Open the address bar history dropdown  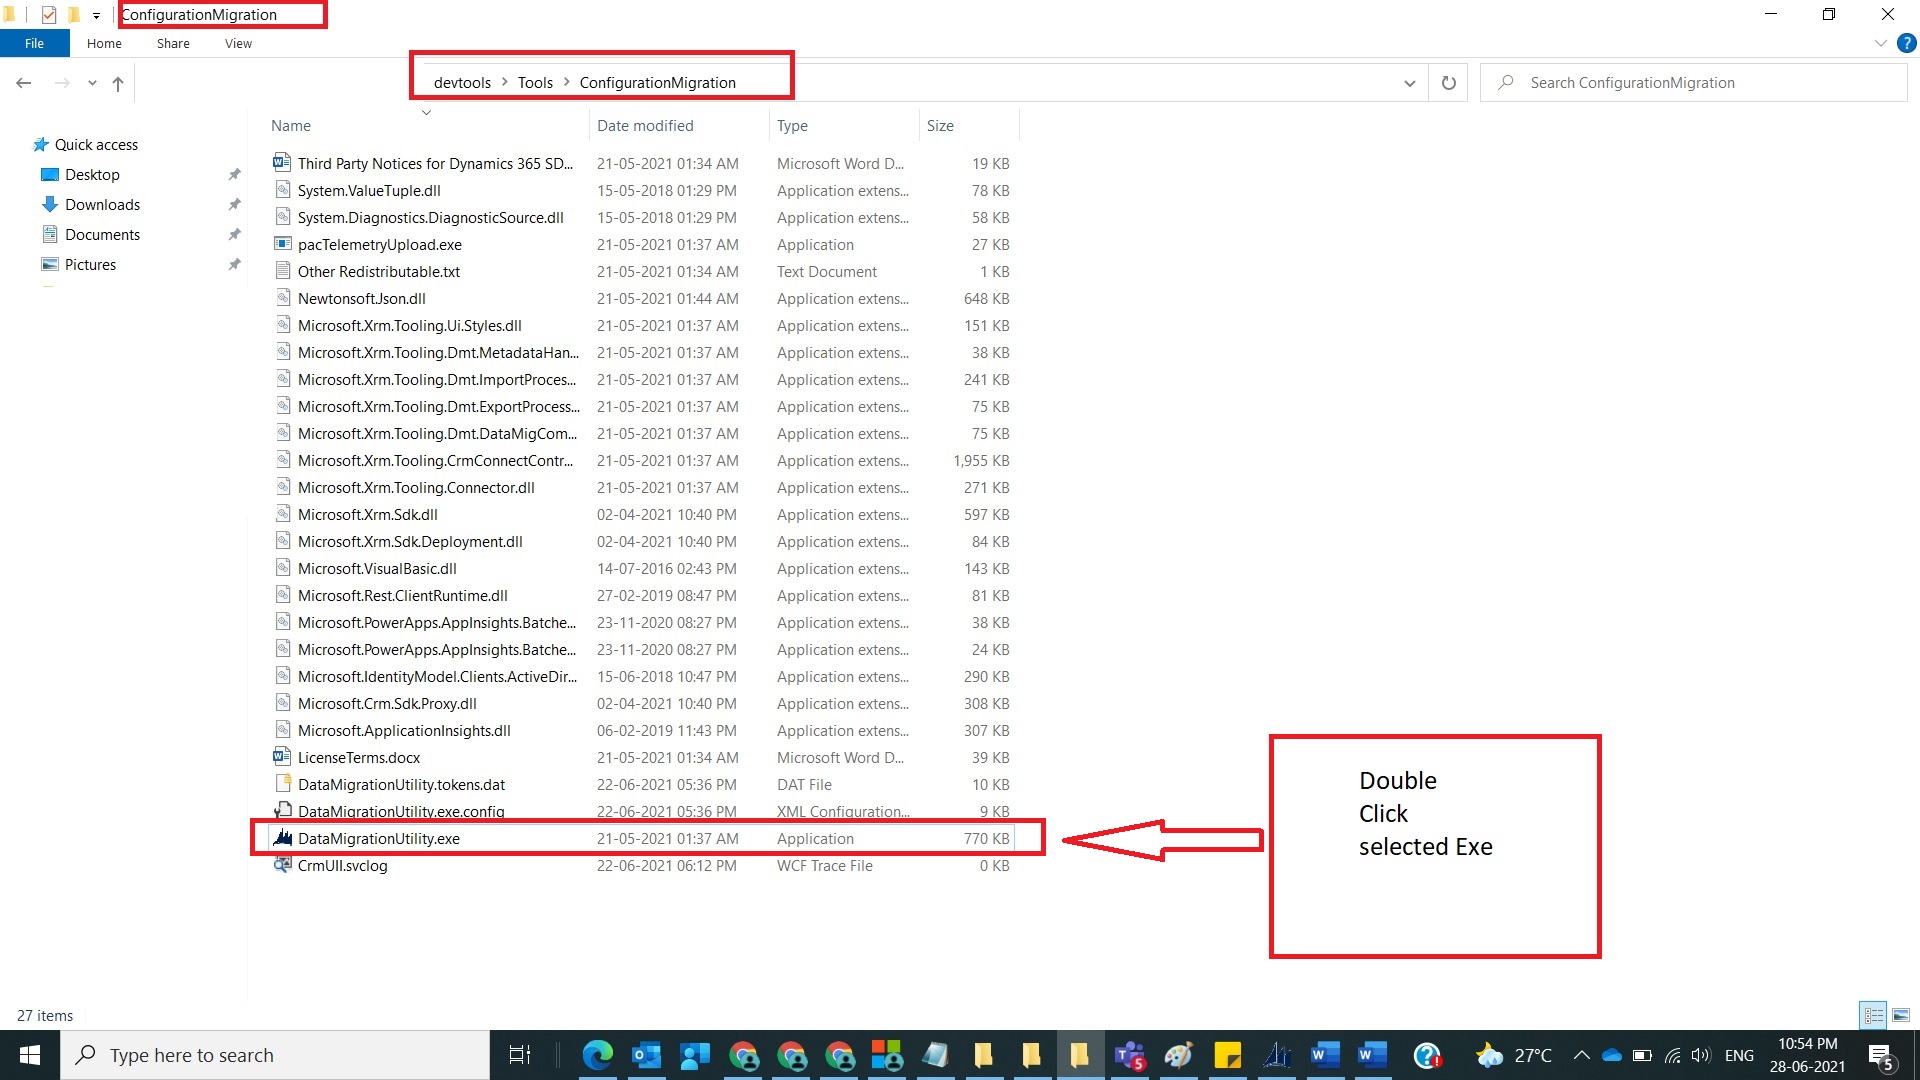pyautogui.click(x=1410, y=83)
